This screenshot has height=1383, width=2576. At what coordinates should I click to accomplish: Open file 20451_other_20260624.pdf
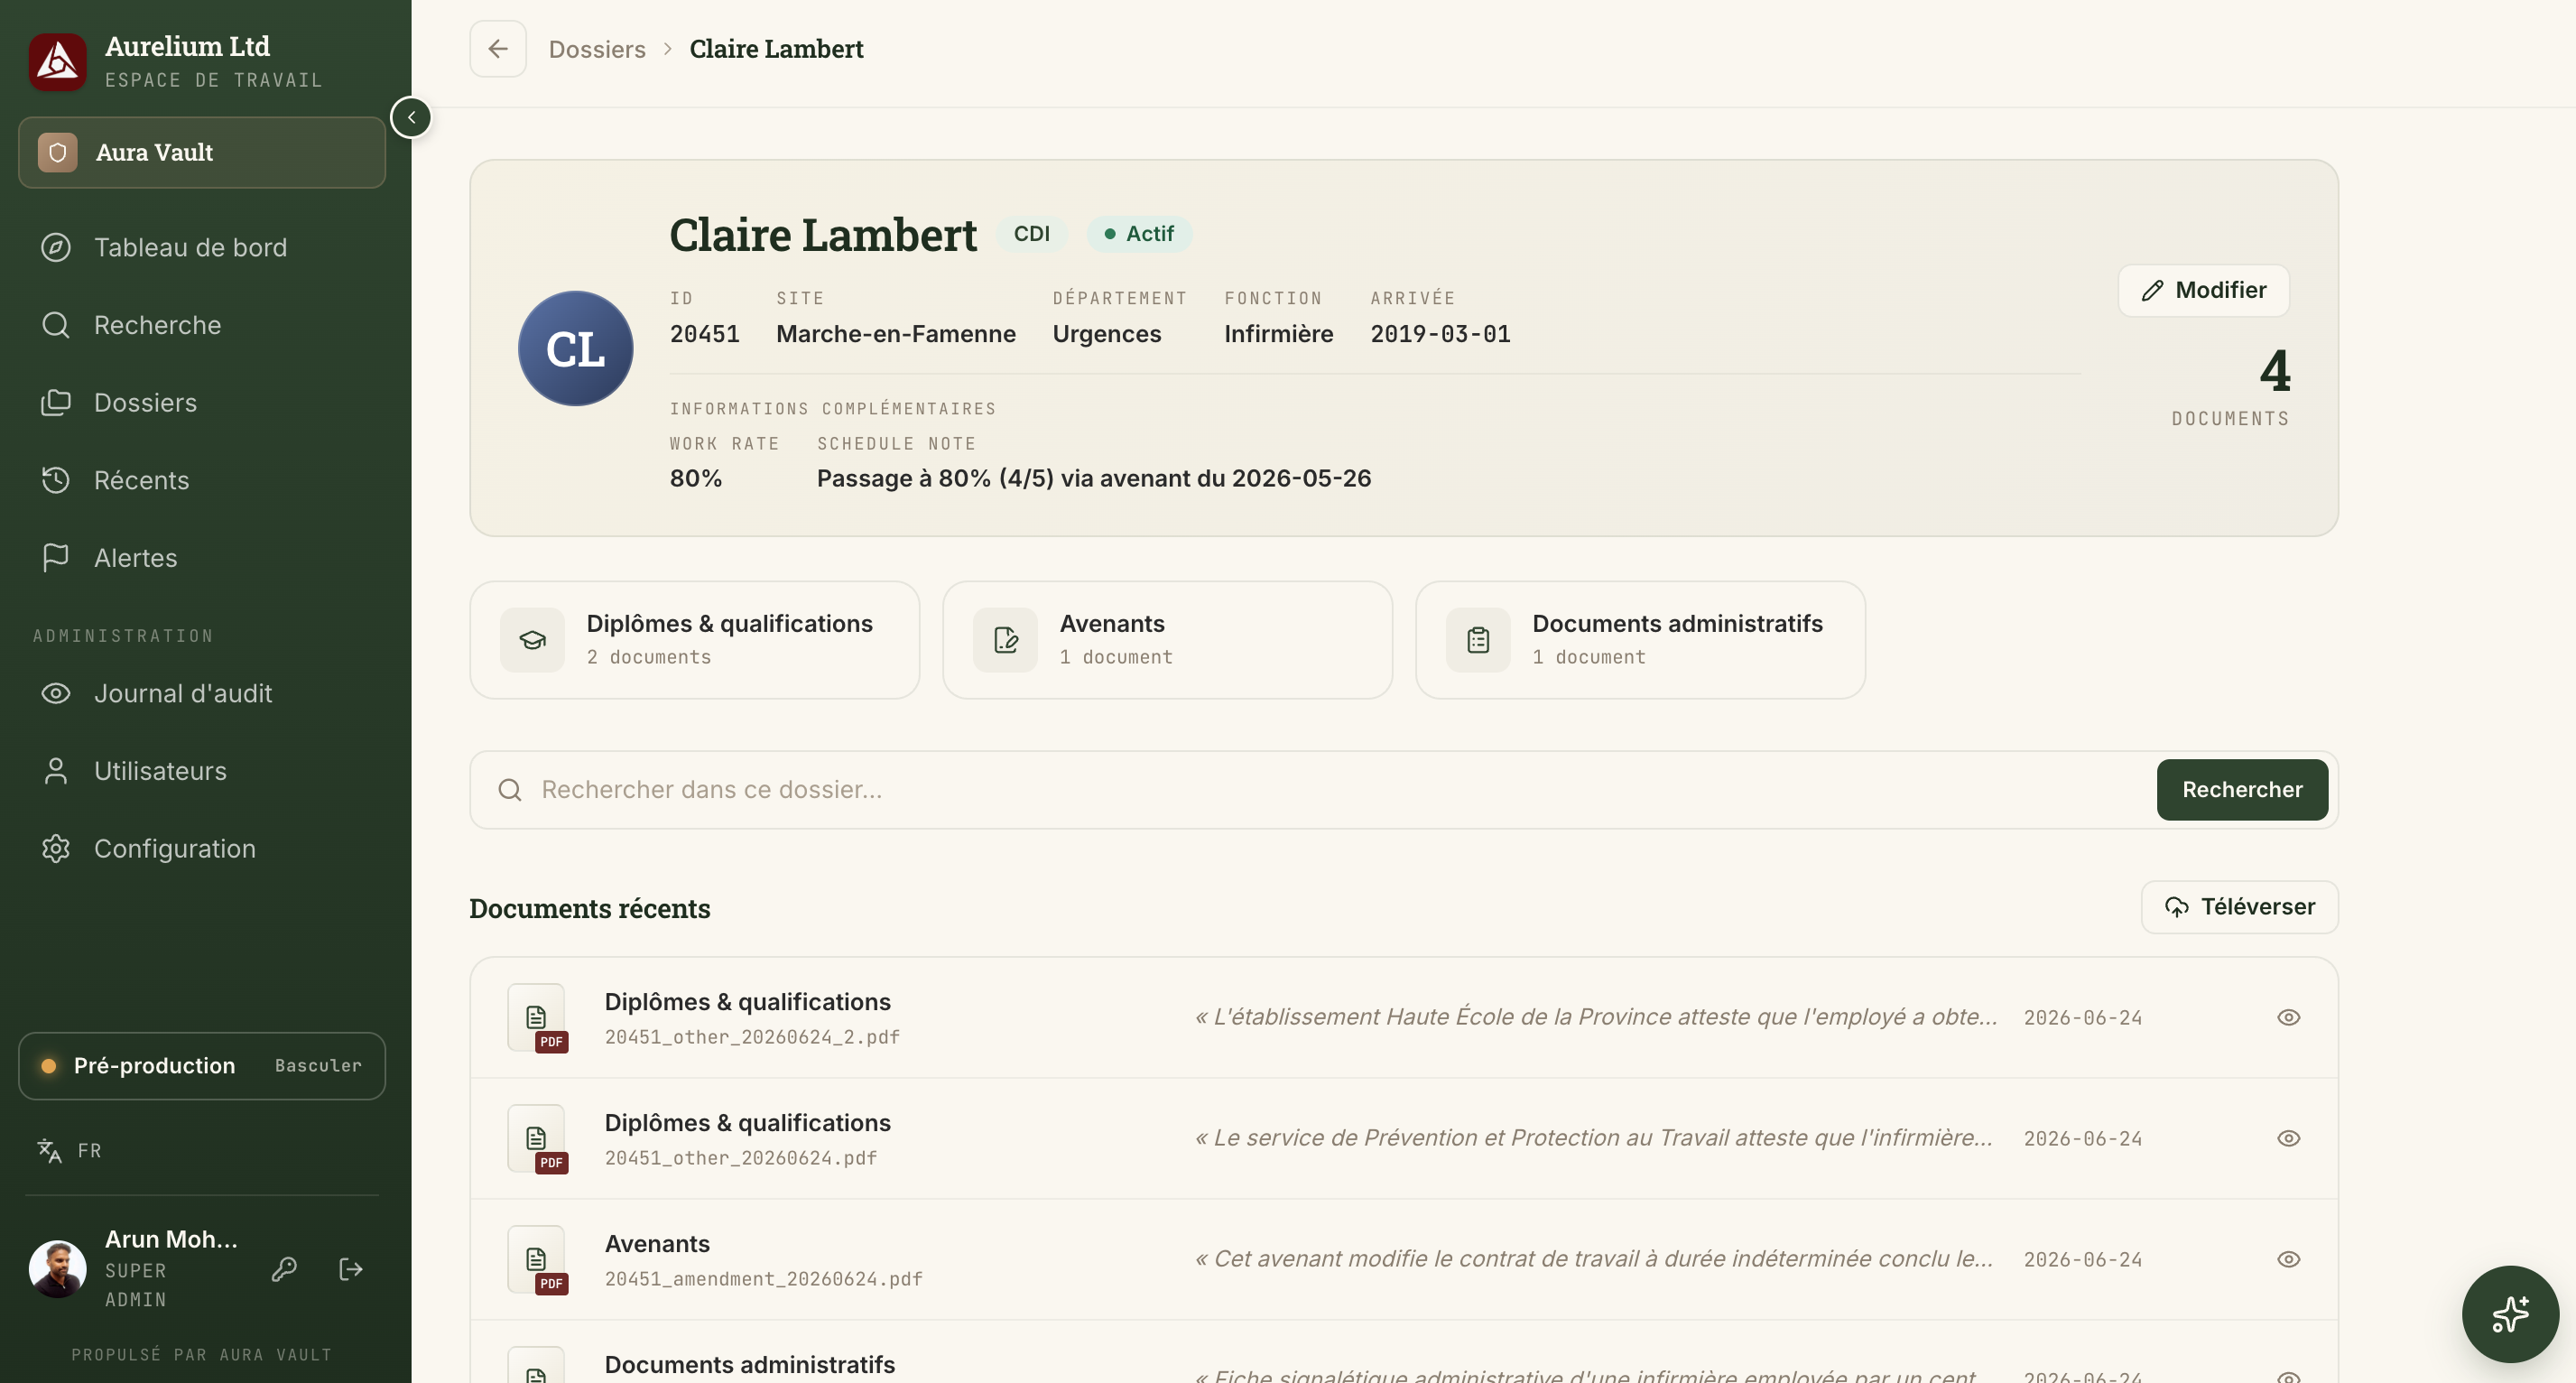(x=1404, y=1138)
